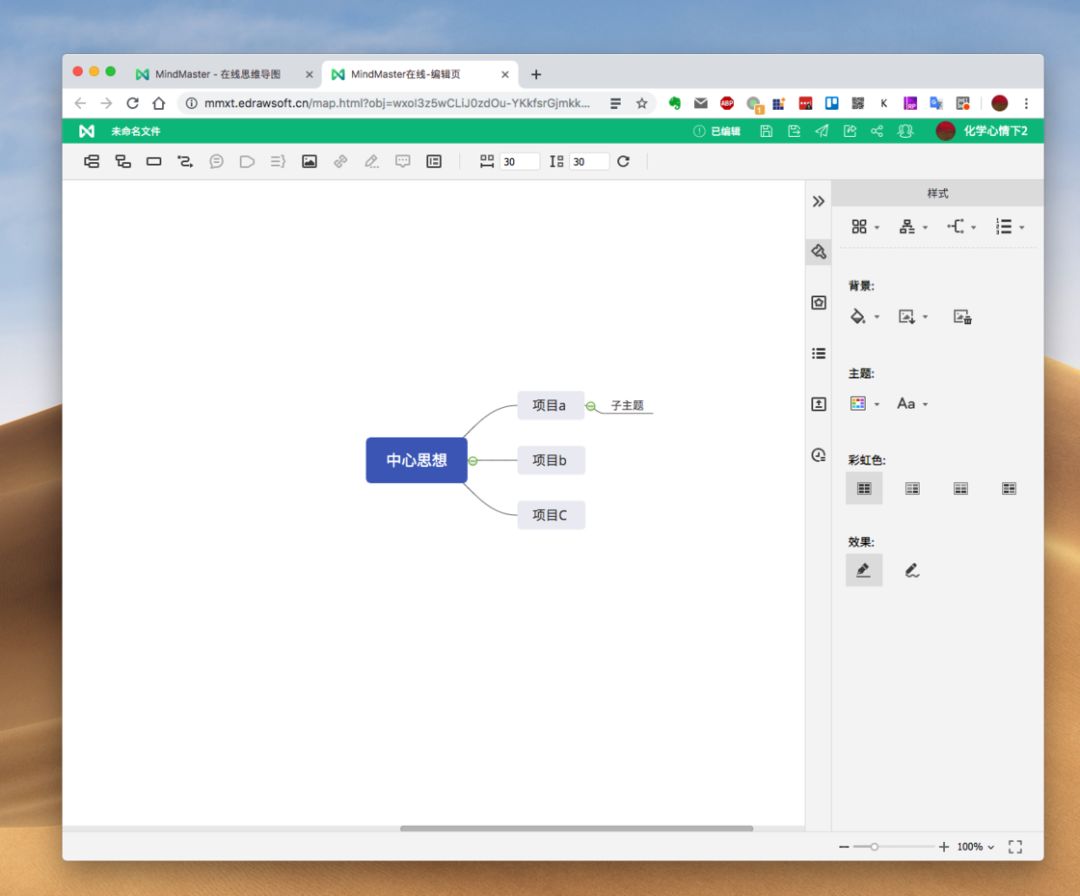
Task: Click the zoom slider handle
Action: [x=874, y=846]
